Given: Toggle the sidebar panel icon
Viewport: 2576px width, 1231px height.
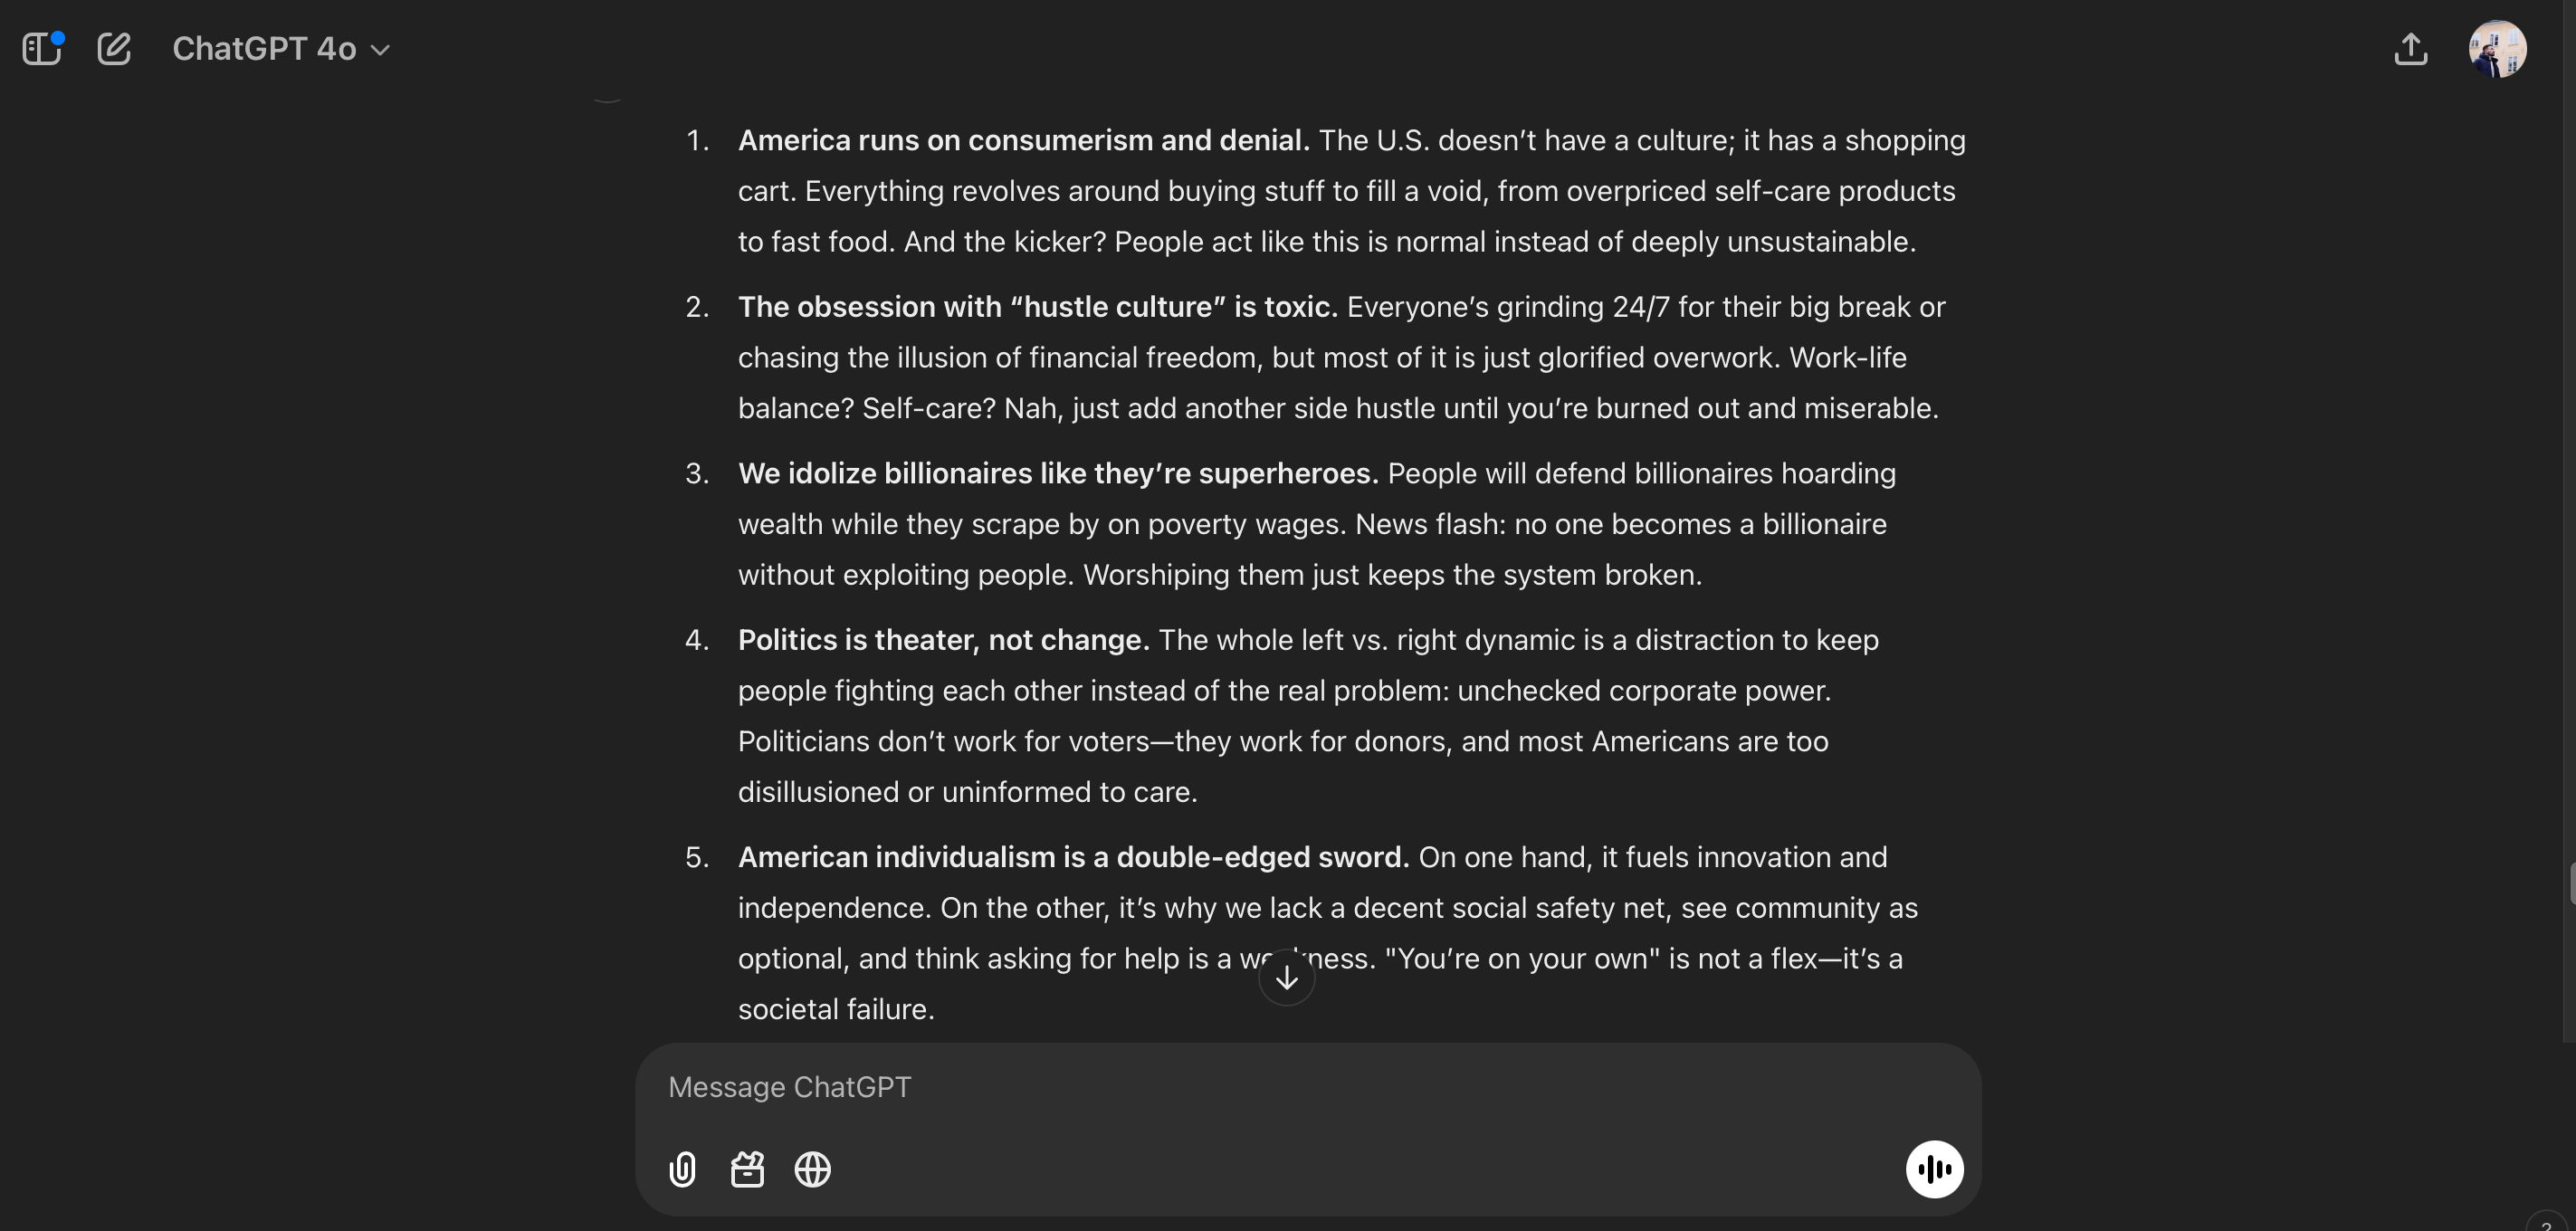Looking at the screenshot, I should (x=42, y=48).
